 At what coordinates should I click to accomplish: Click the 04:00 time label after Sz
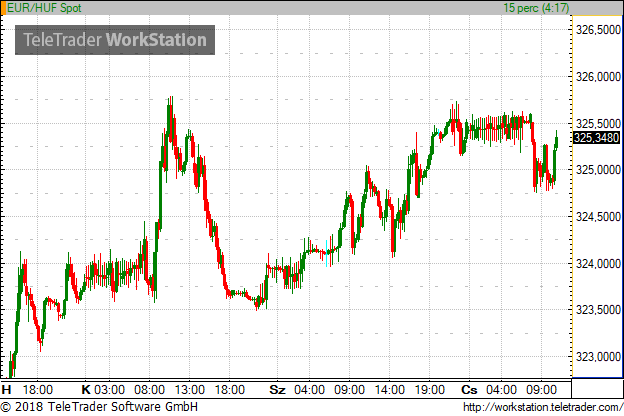[x=309, y=389]
